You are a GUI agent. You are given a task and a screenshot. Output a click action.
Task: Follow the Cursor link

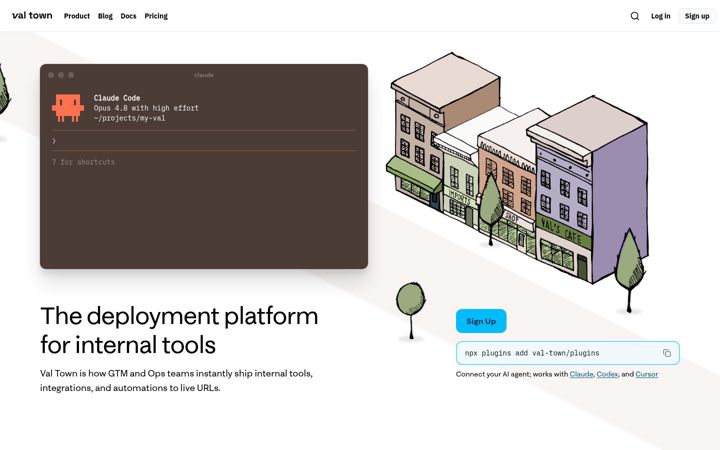(x=647, y=374)
